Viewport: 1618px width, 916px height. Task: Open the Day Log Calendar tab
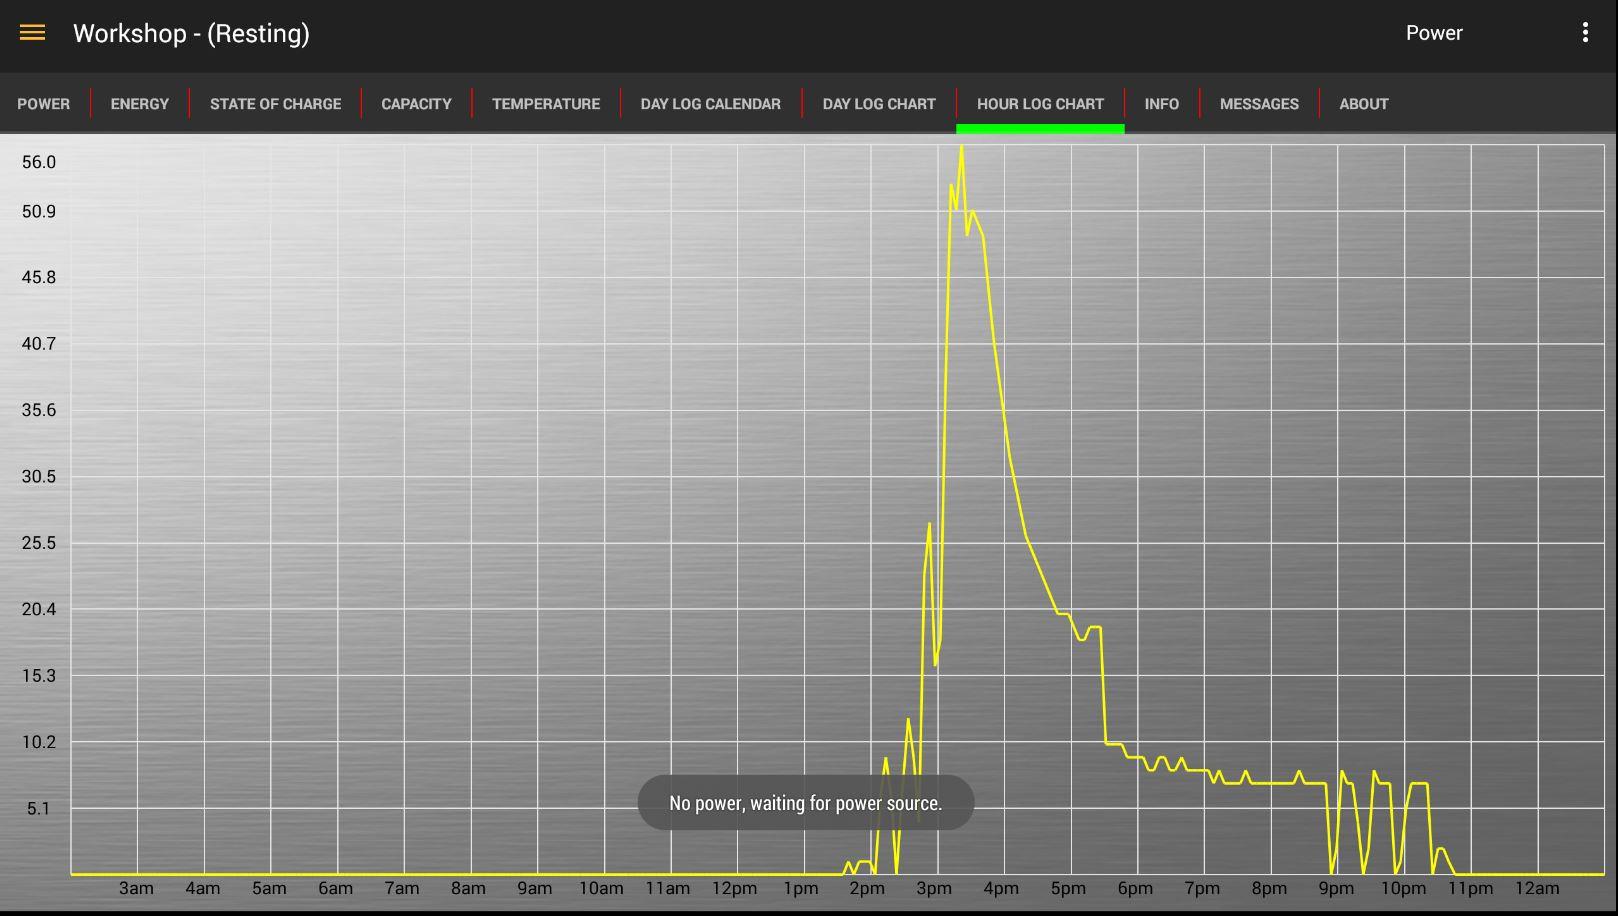[x=711, y=104]
